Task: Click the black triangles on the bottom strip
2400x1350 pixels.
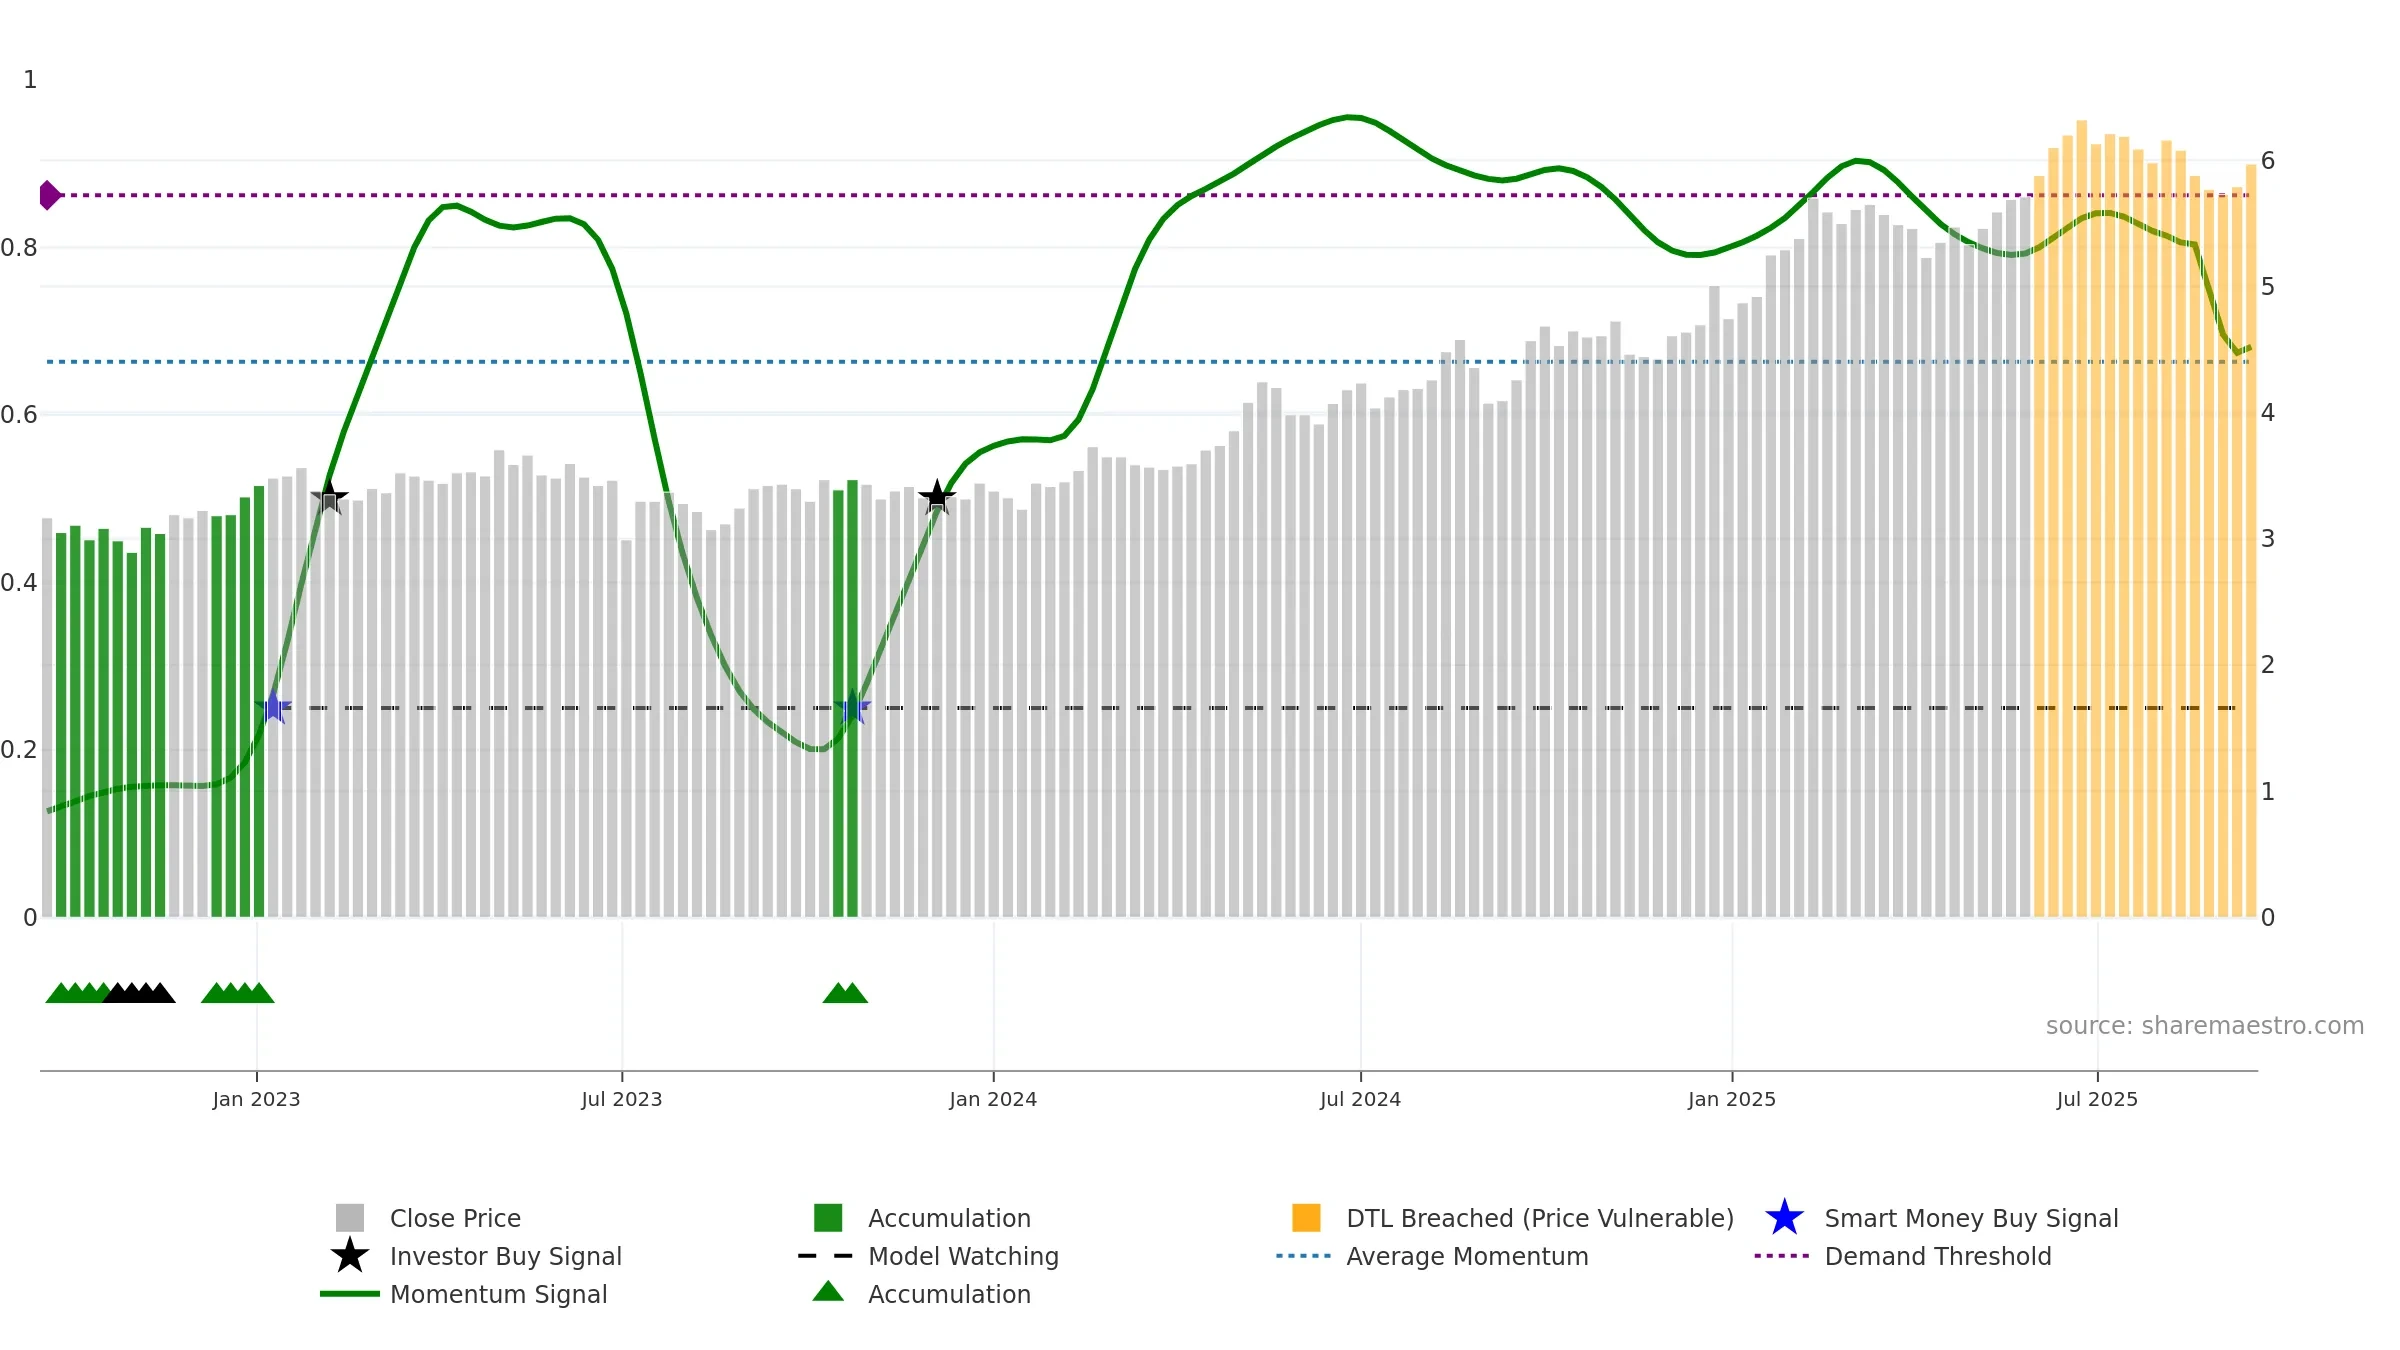Action: click(139, 993)
